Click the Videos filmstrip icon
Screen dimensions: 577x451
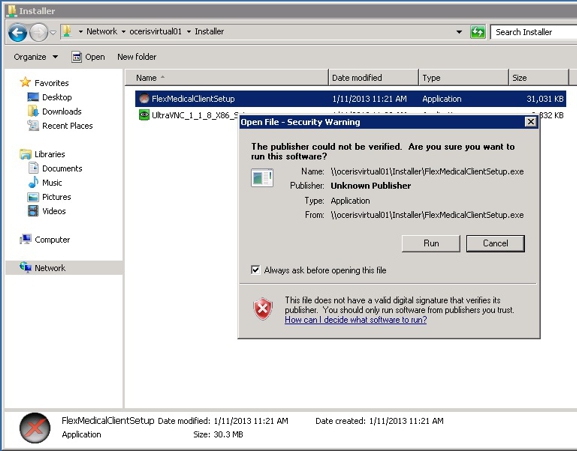(x=33, y=211)
